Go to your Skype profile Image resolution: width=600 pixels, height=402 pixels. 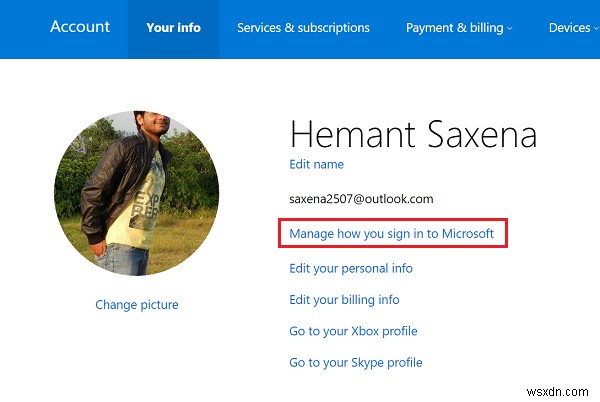pos(355,362)
